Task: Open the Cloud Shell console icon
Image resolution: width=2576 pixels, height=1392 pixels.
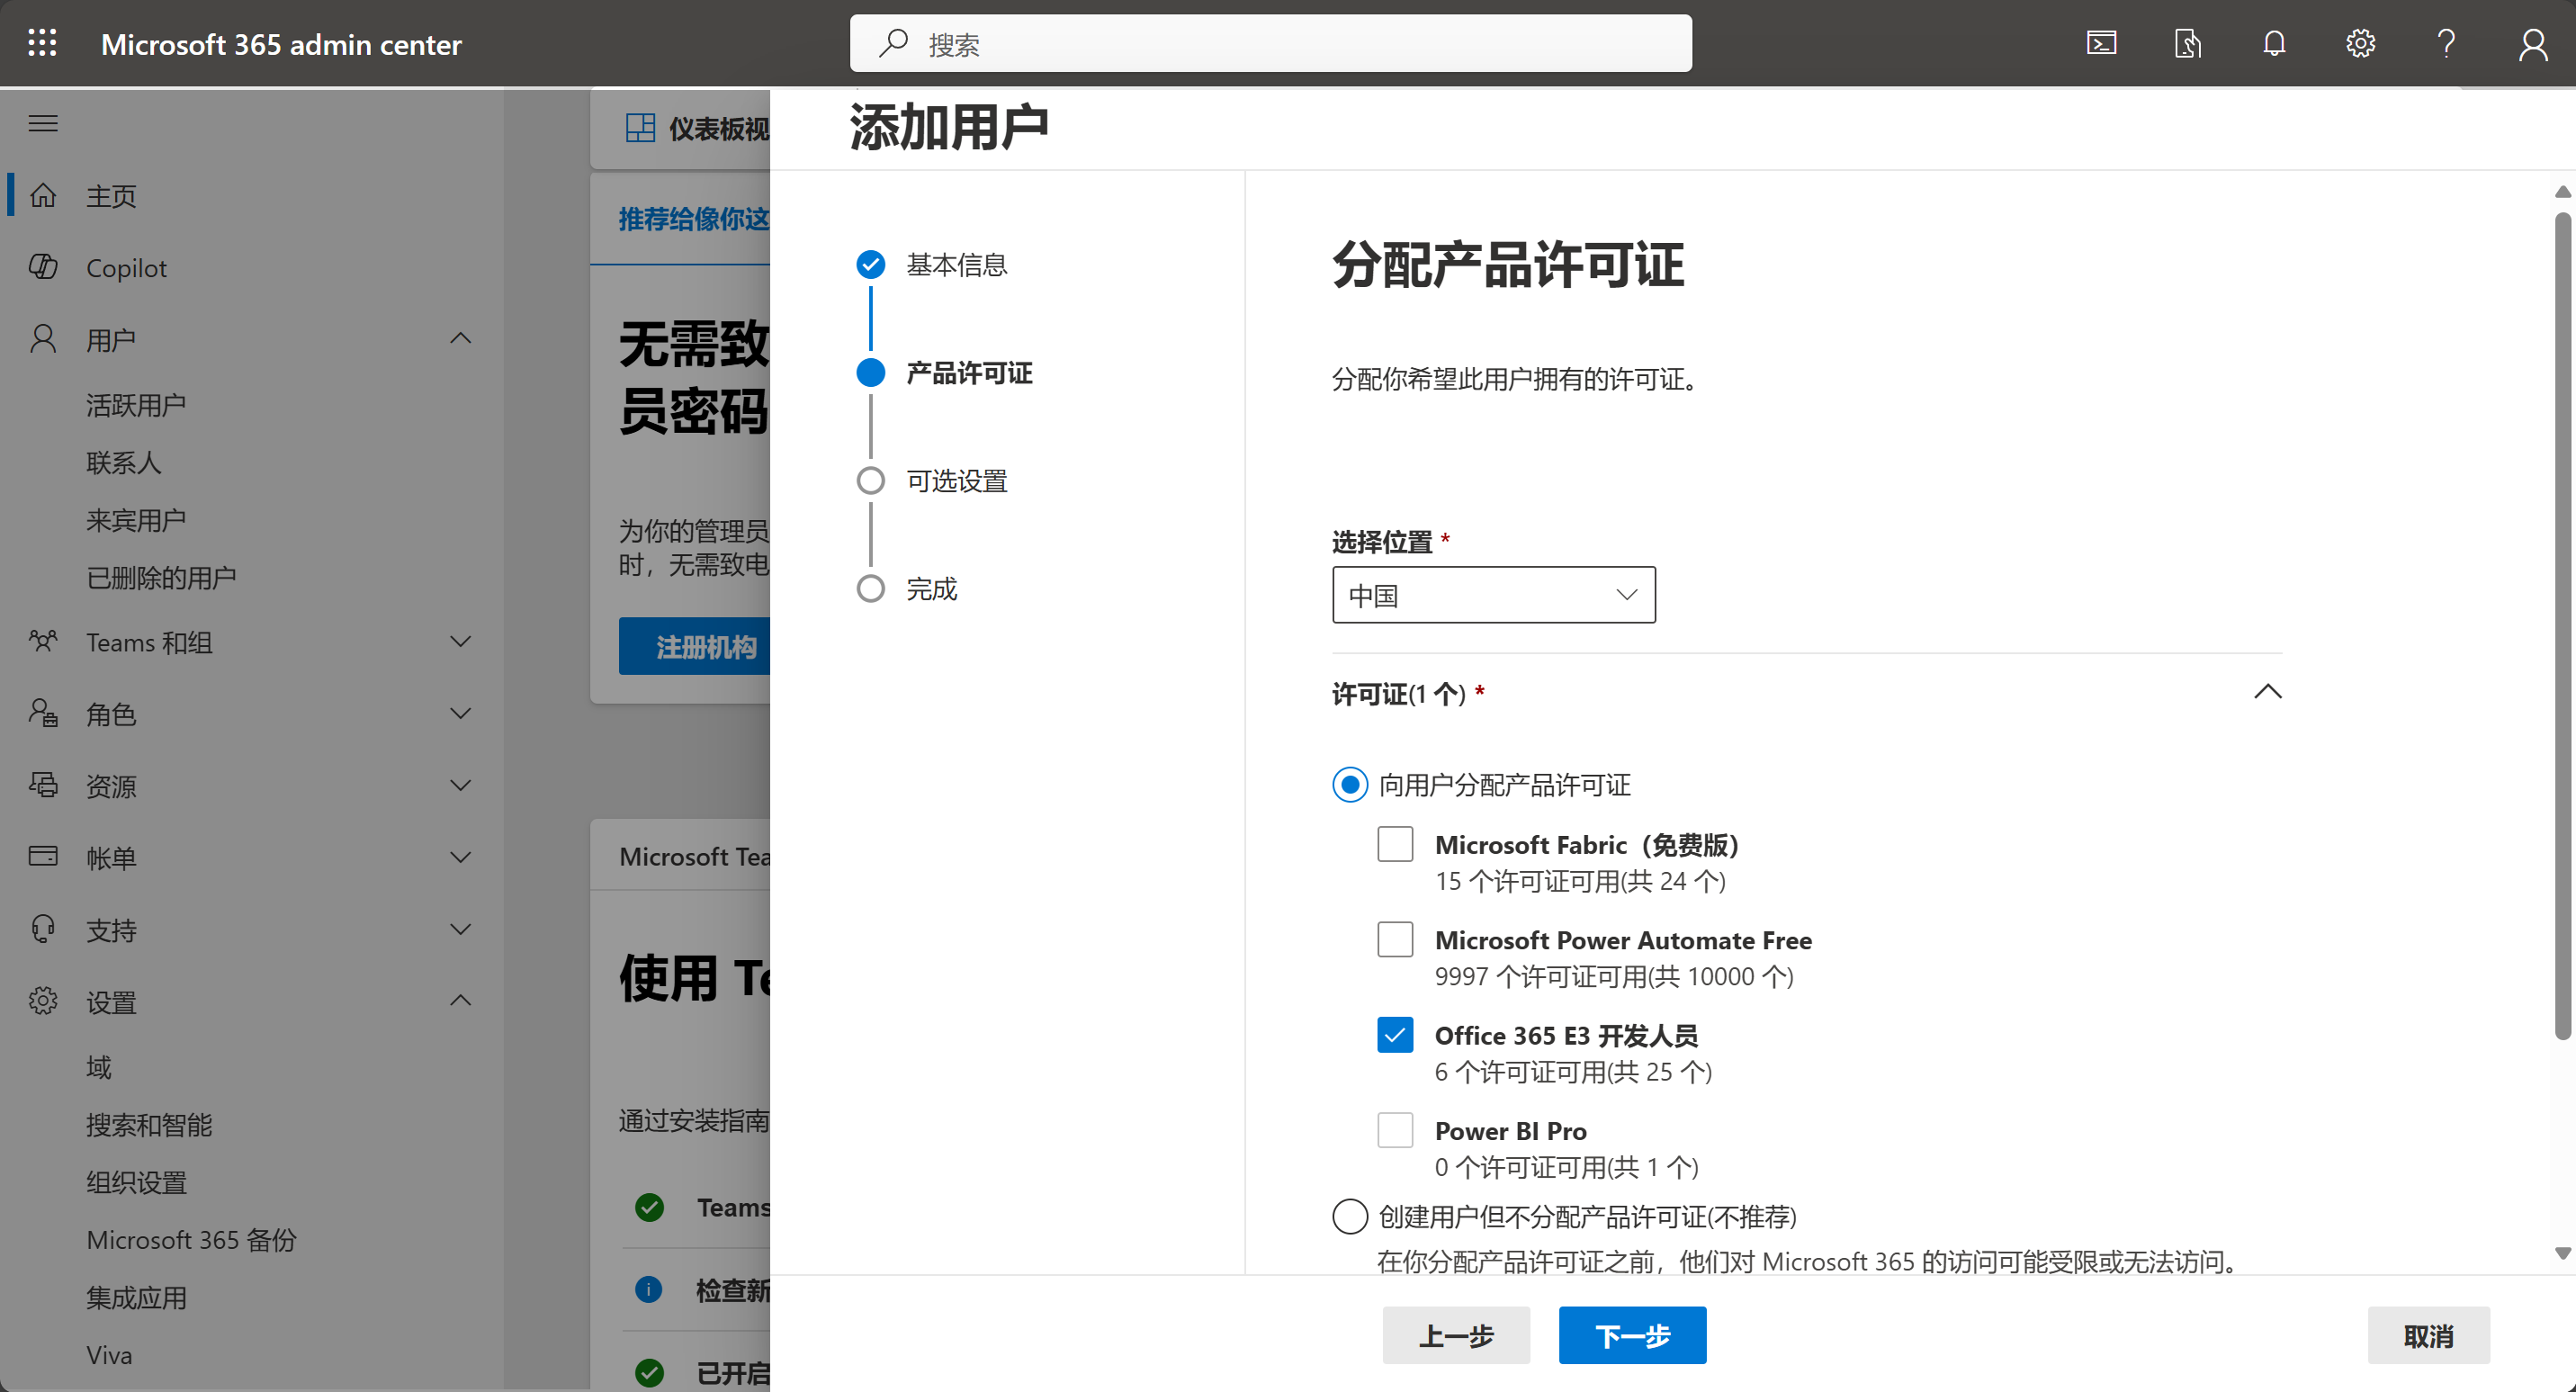Action: (x=2101, y=43)
